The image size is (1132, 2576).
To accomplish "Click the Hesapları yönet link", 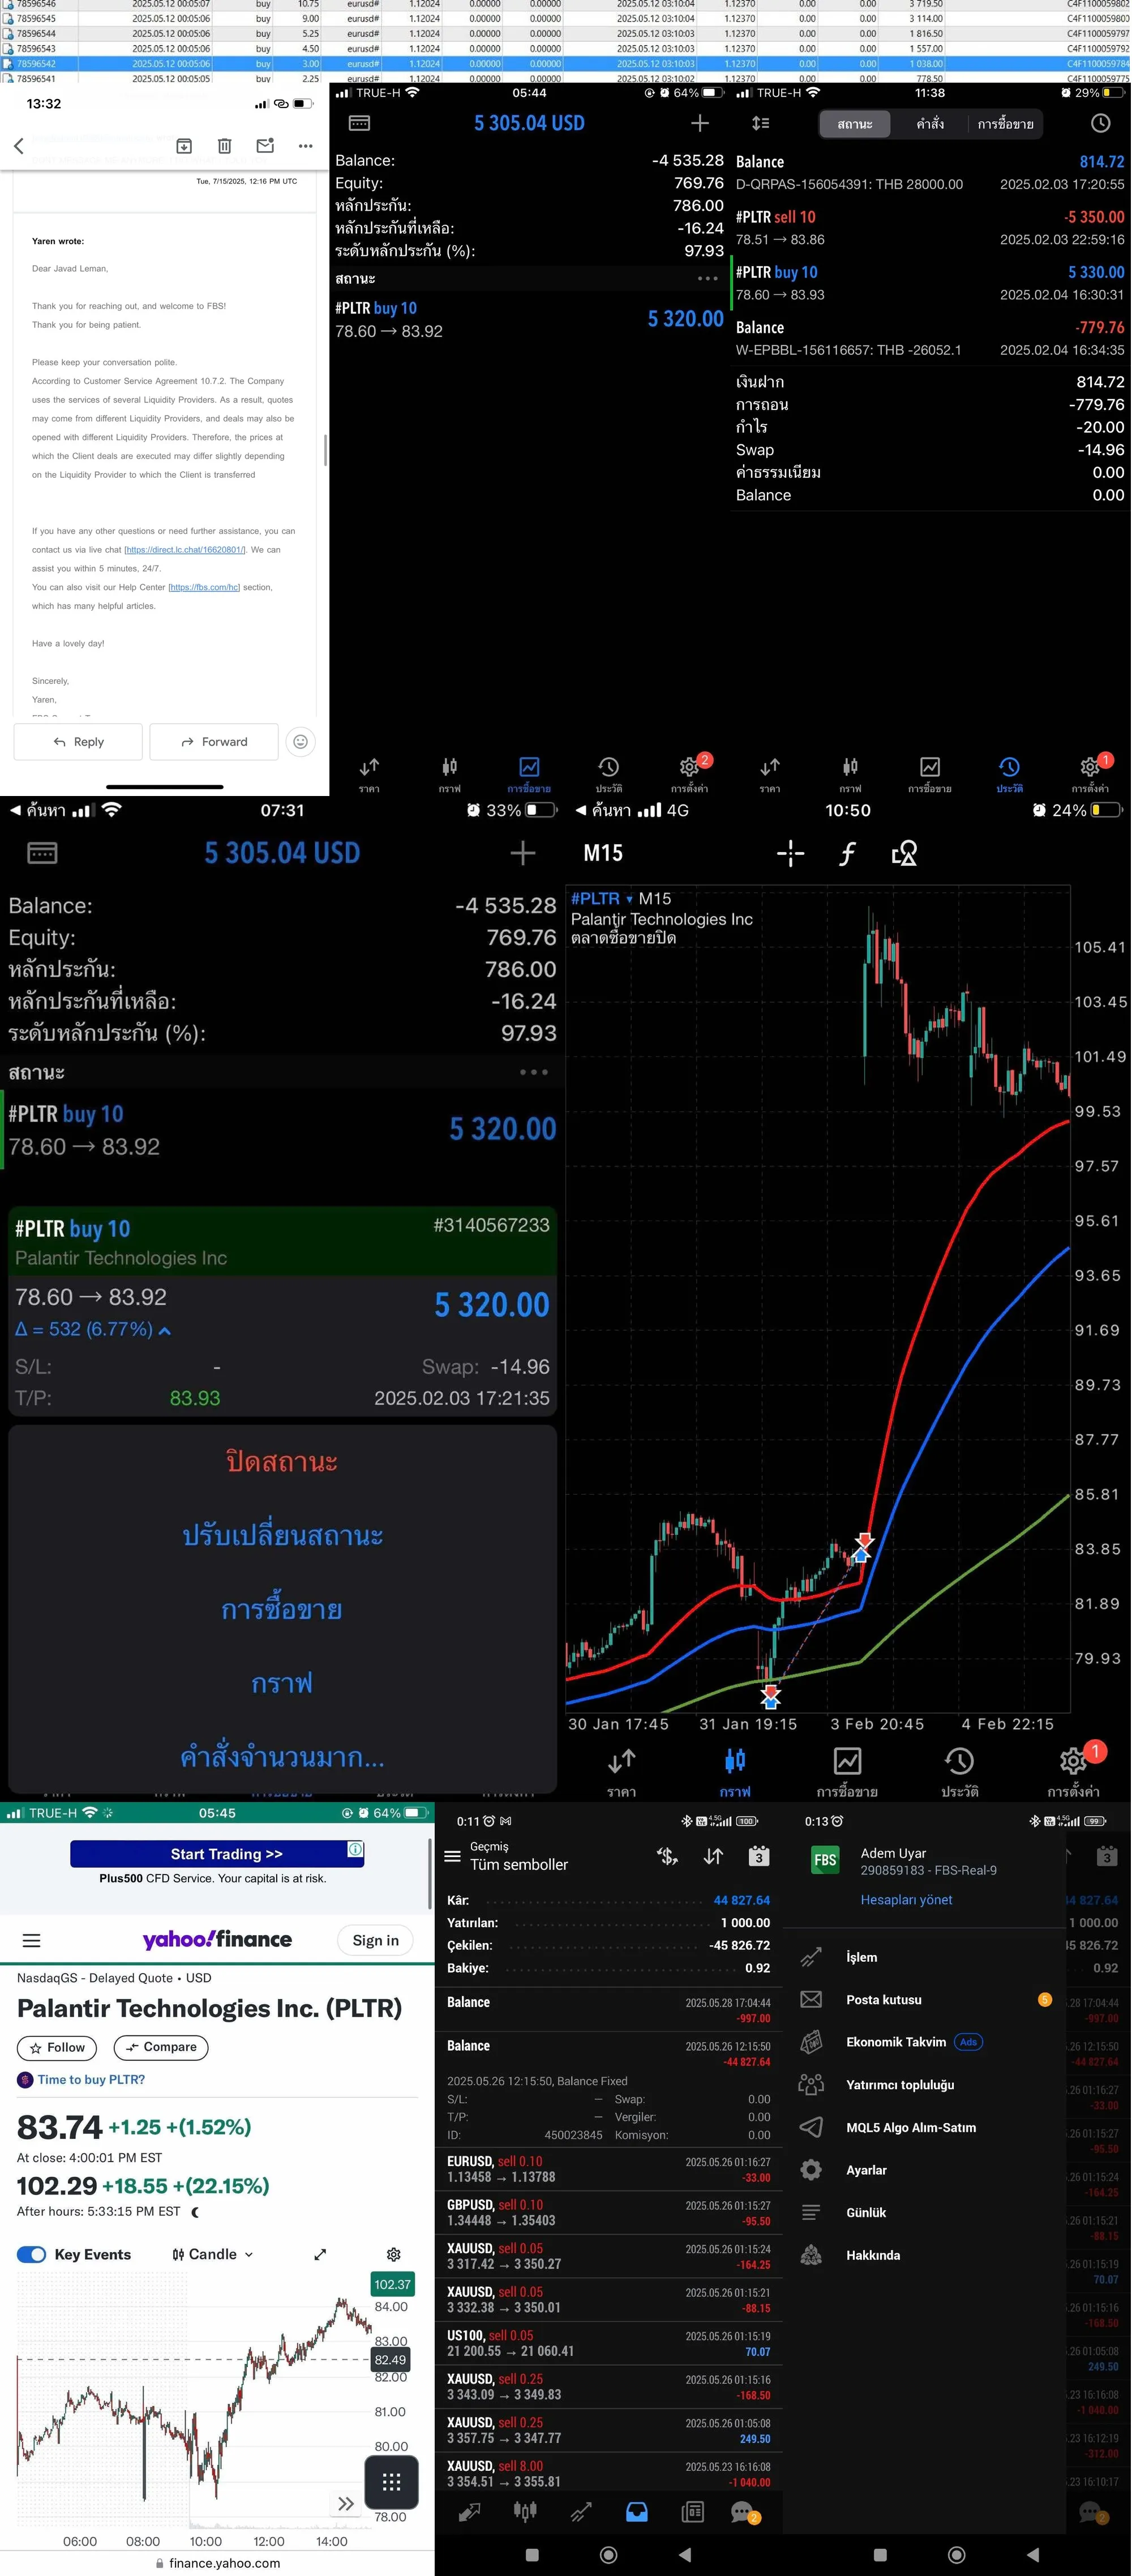I will (906, 1900).
